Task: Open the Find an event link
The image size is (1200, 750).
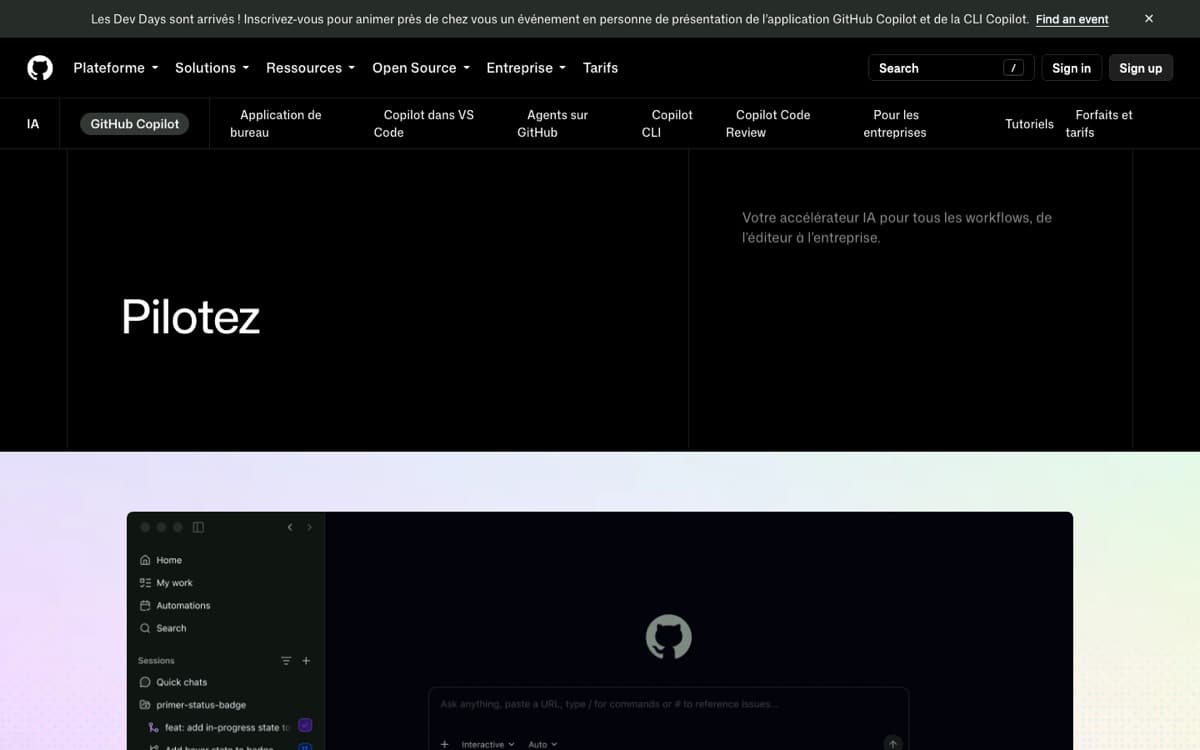Action: (x=1072, y=19)
